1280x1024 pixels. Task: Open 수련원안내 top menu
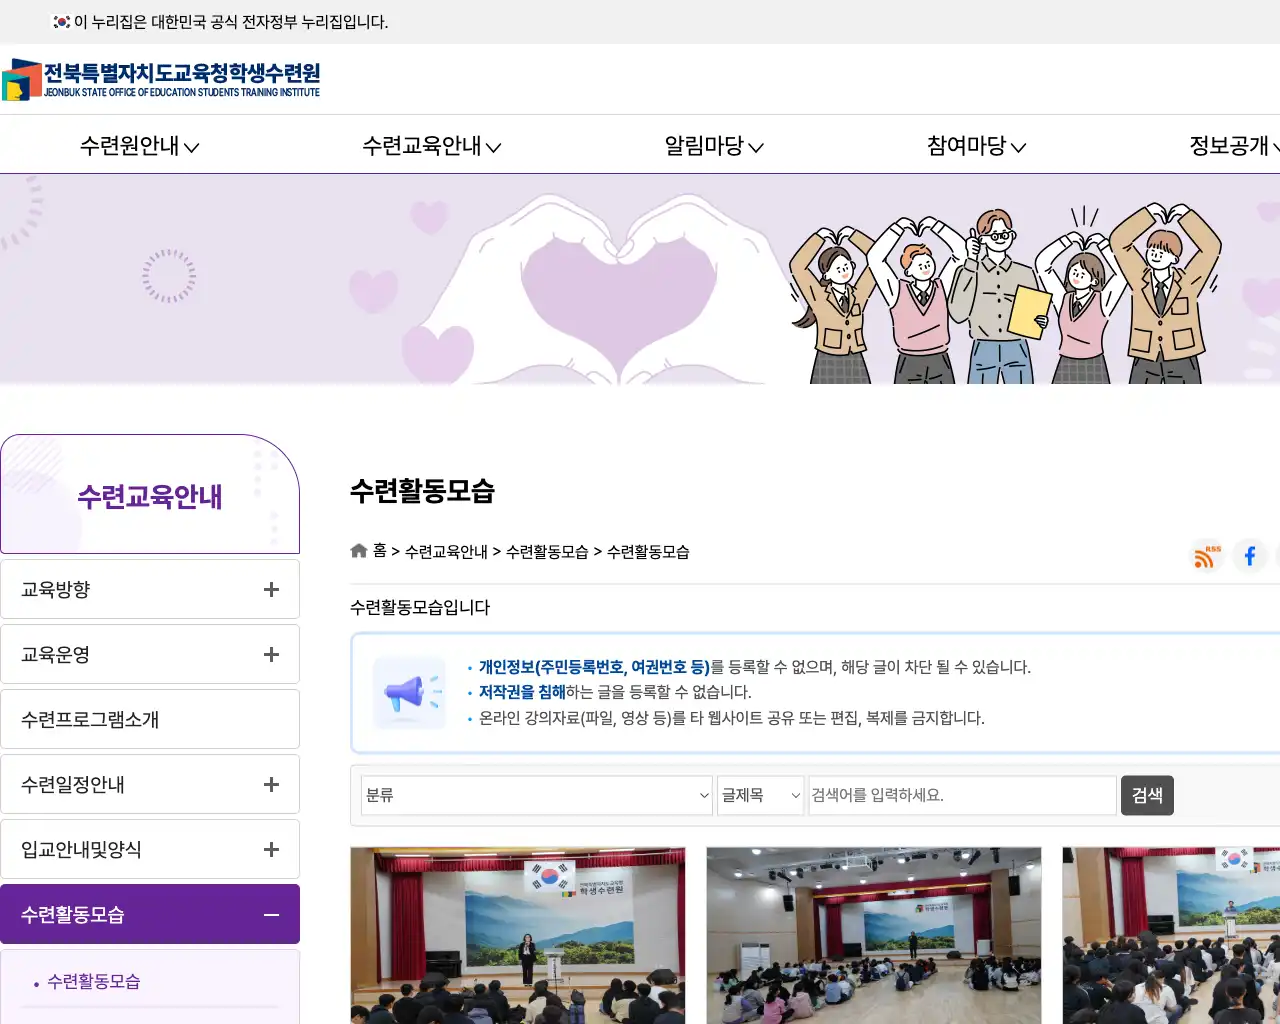tap(140, 146)
